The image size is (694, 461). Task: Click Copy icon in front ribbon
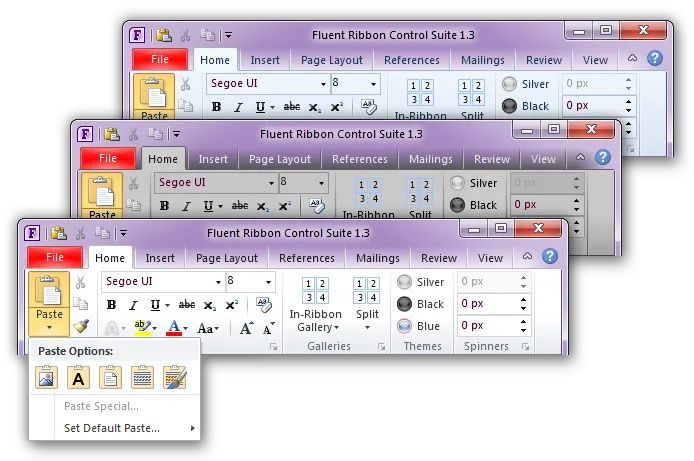click(x=81, y=303)
